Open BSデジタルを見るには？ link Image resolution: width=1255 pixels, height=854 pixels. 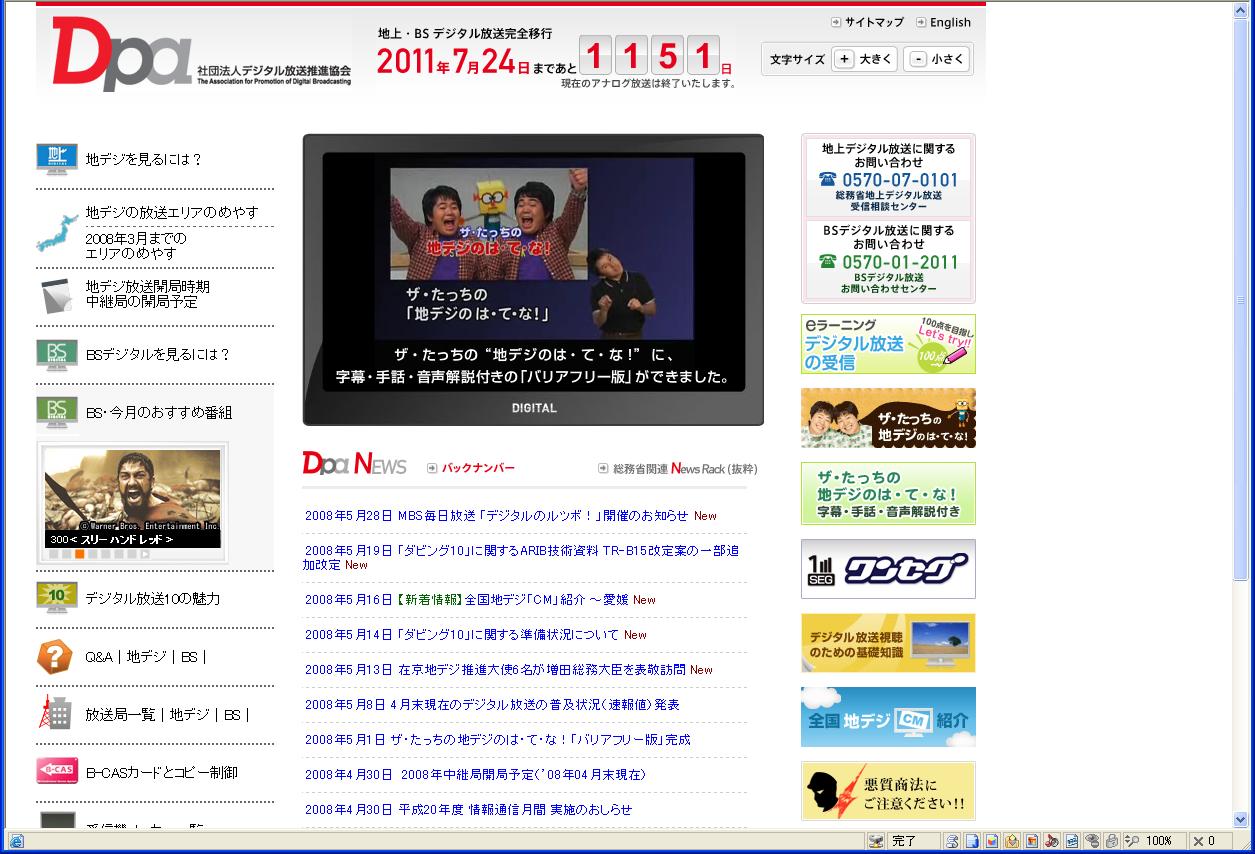[158, 354]
